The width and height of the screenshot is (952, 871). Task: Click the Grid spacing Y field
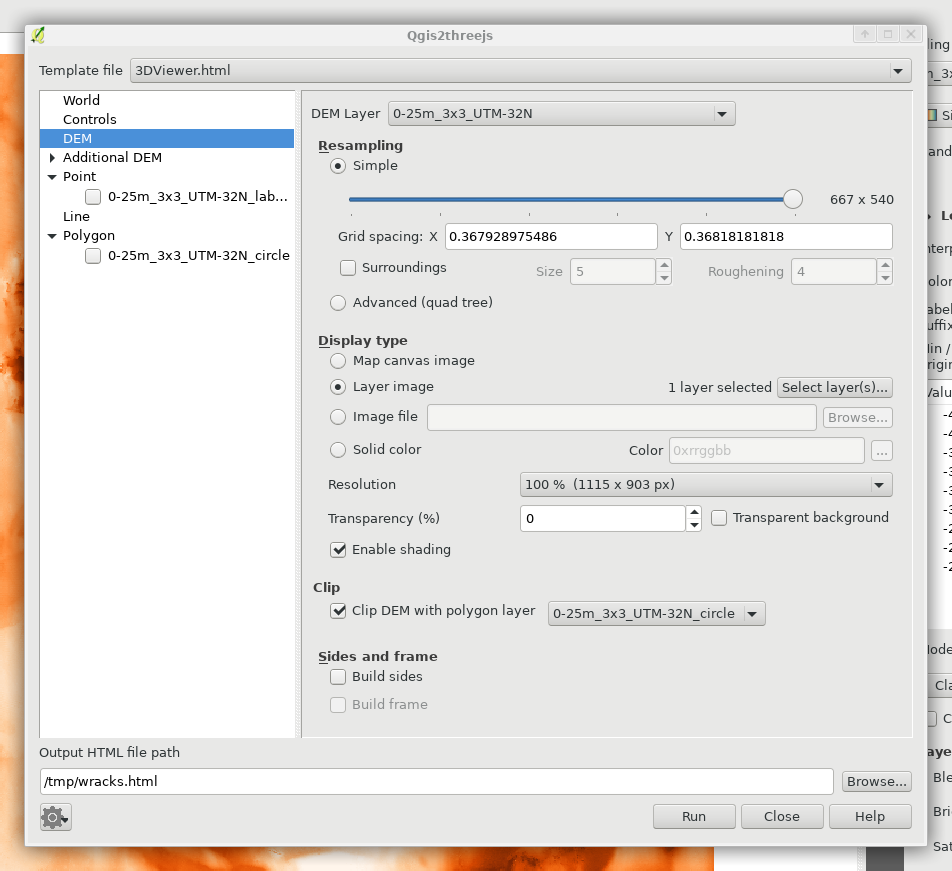click(786, 237)
